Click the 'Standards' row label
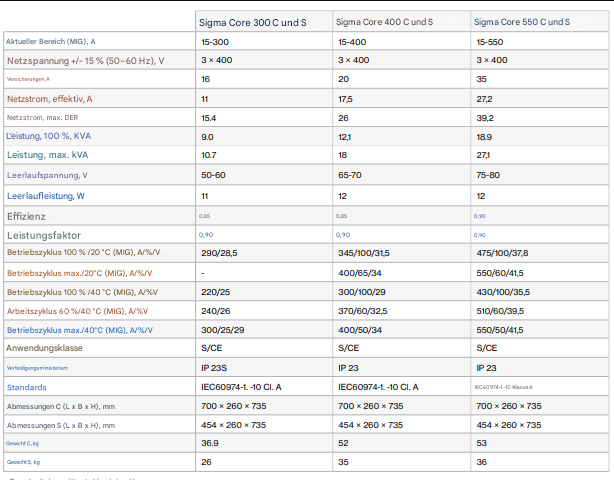This screenshot has width=614, height=480. point(27,388)
